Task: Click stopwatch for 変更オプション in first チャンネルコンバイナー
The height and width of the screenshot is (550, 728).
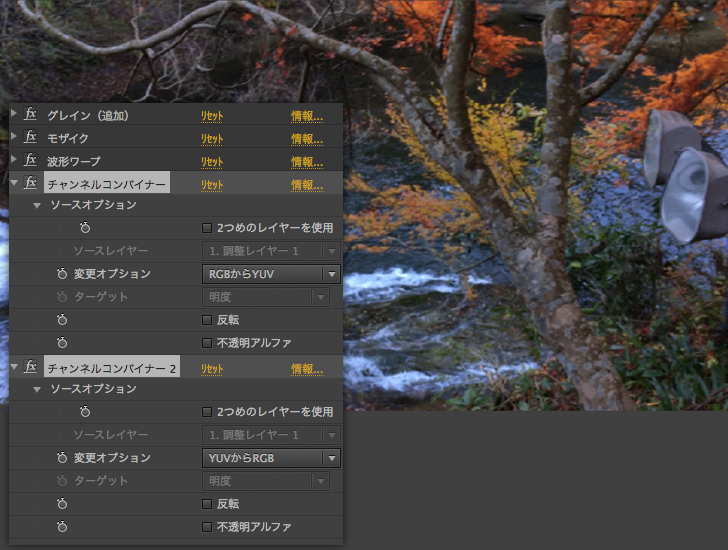Action: click(62, 274)
